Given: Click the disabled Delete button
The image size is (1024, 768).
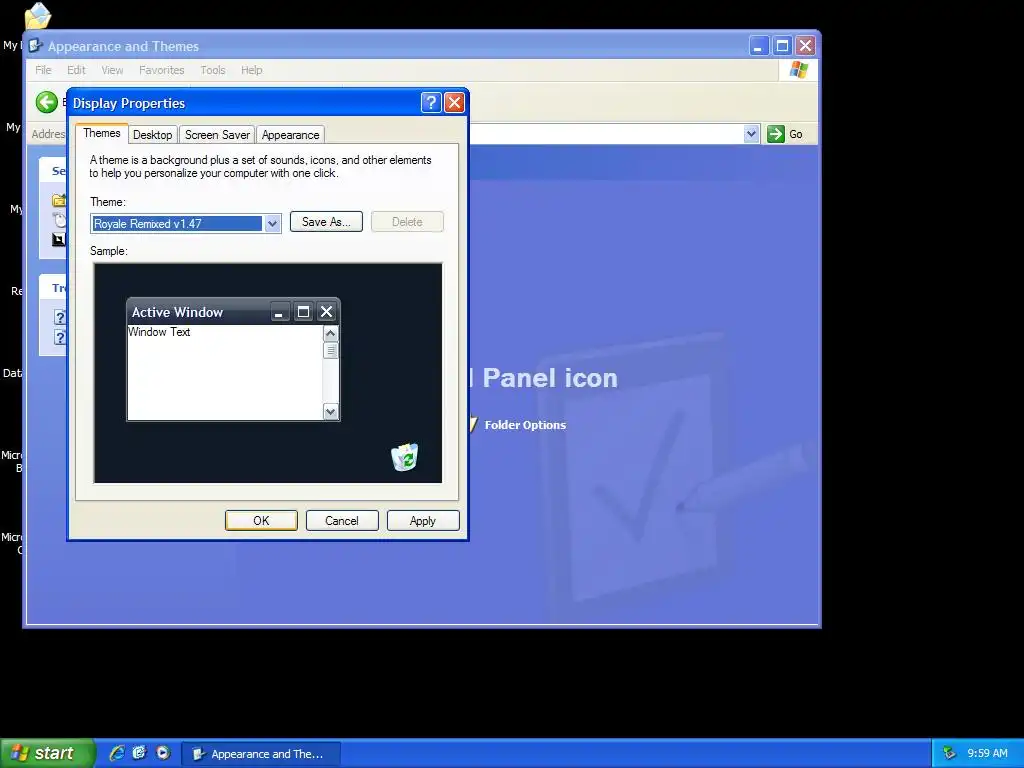Looking at the screenshot, I should pyautogui.click(x=407, y=222).
